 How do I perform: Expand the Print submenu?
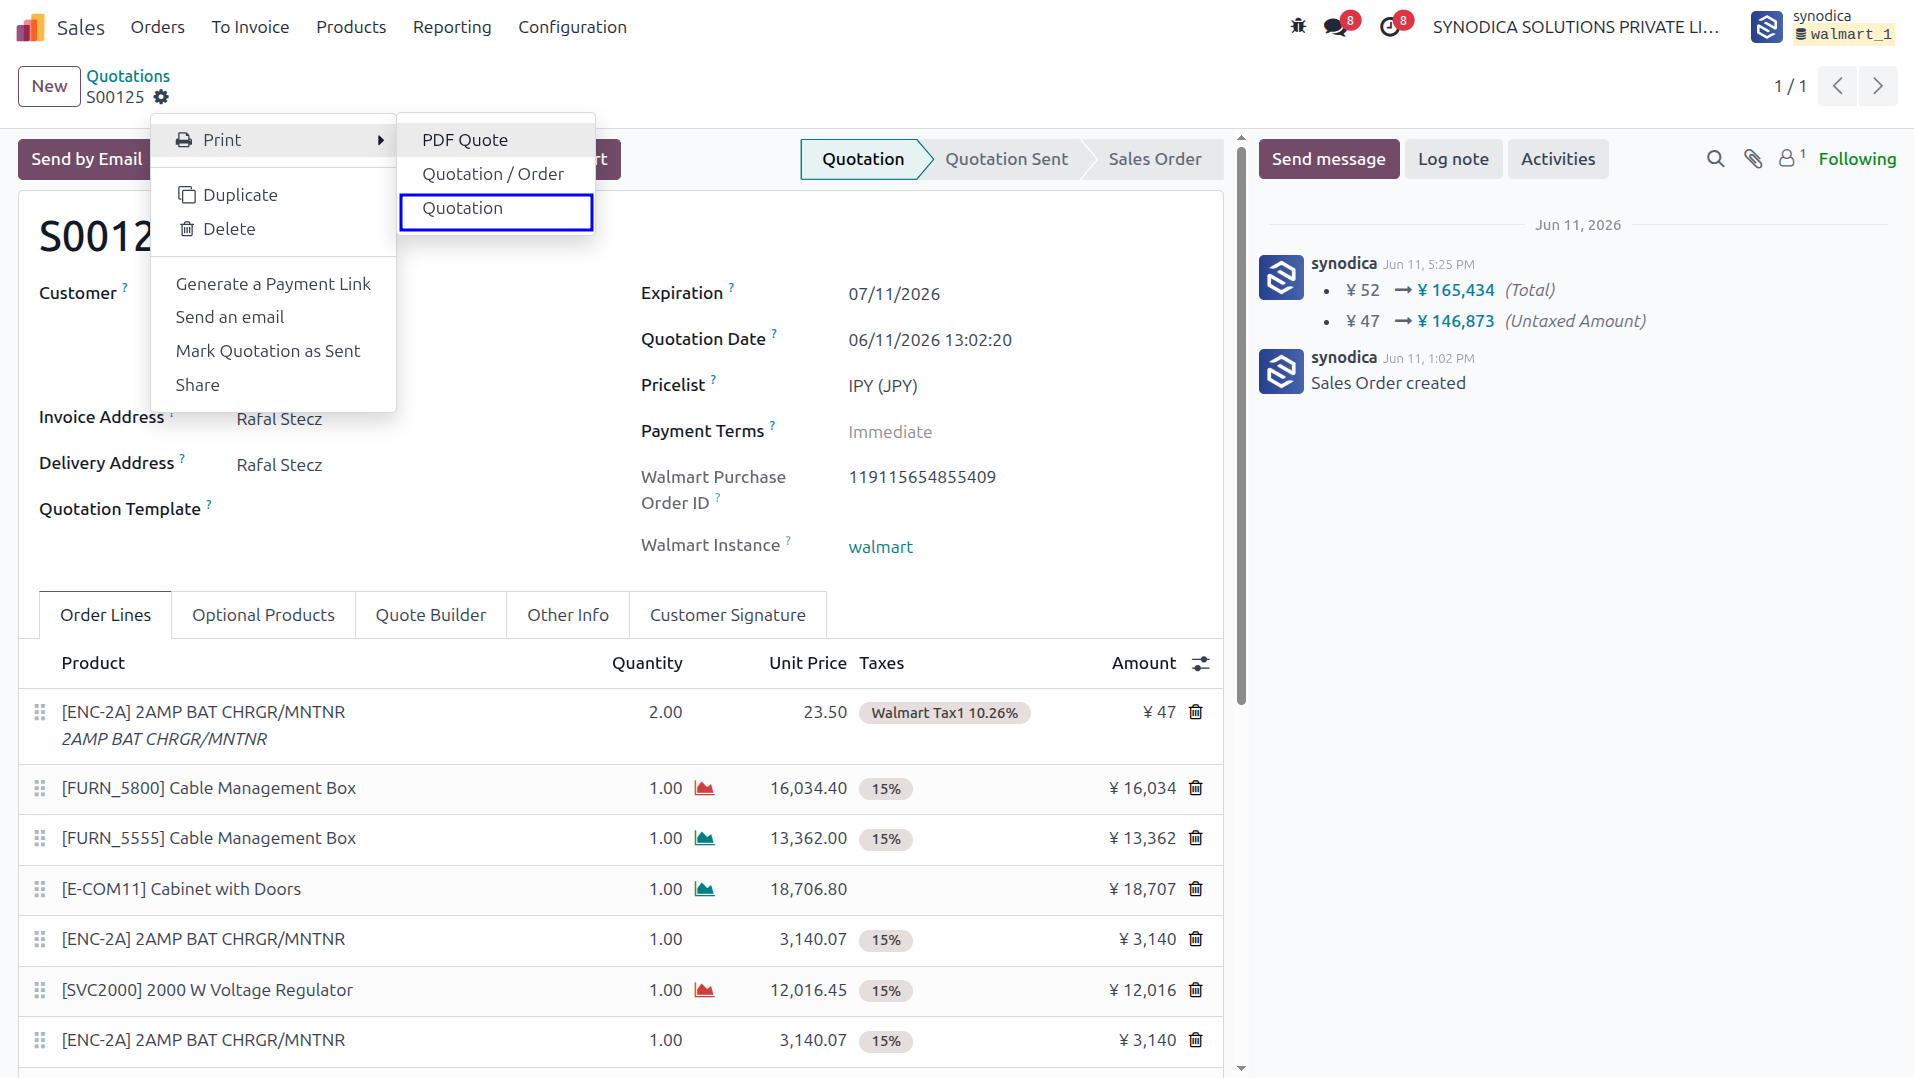(x=273, y=140)
